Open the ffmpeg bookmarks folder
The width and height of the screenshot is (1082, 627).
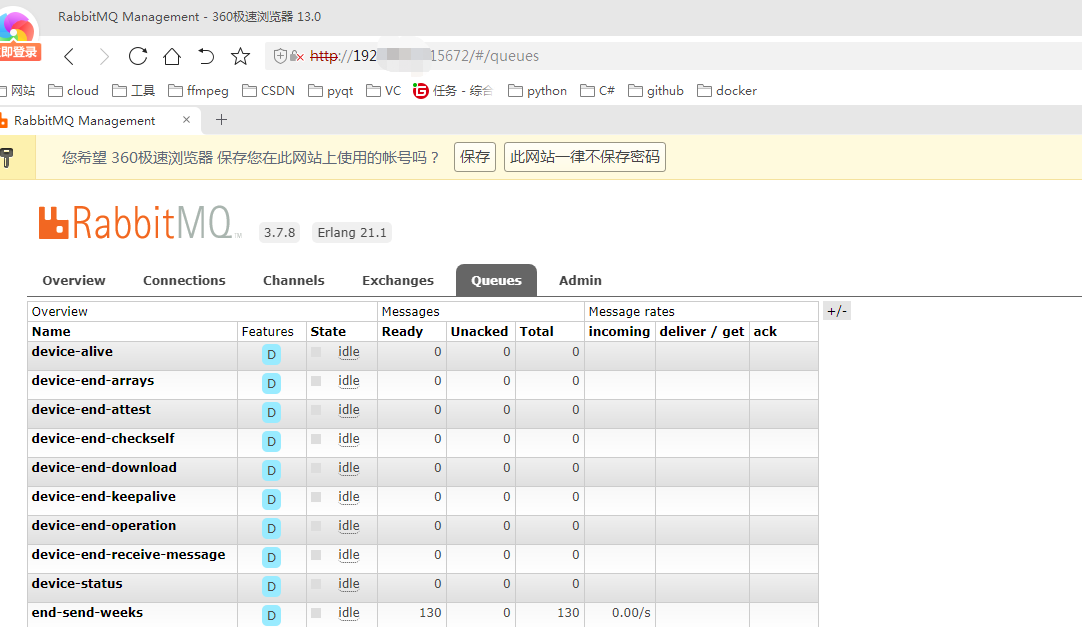pos(198,90)
